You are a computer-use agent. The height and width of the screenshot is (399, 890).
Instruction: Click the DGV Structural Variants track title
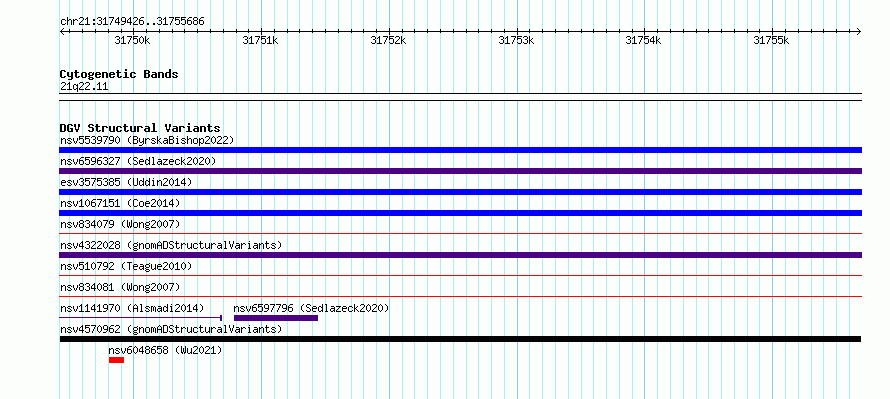pyautogui.click(x=140, y=128)
